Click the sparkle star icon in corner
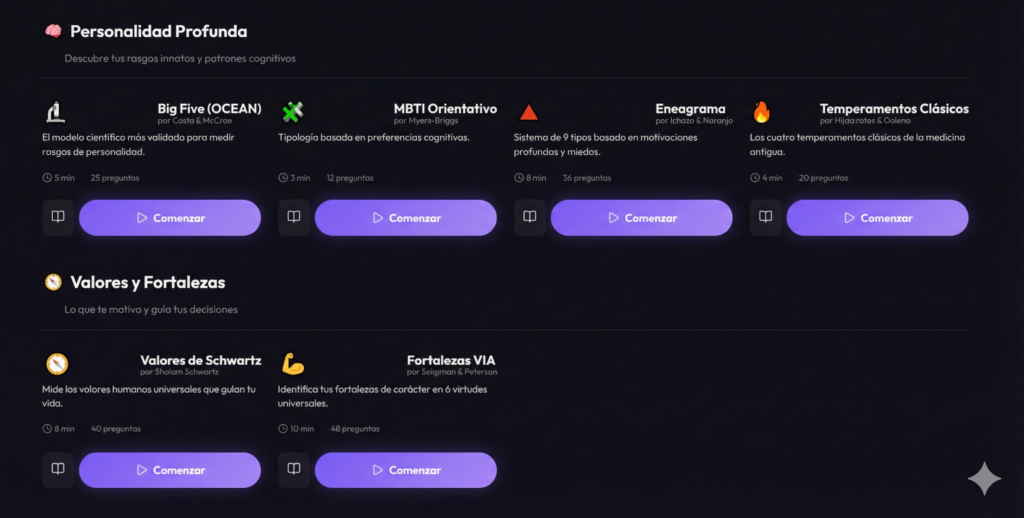Image resolution: width=1024 pixels, height=518 pixels. coord(984,479)
